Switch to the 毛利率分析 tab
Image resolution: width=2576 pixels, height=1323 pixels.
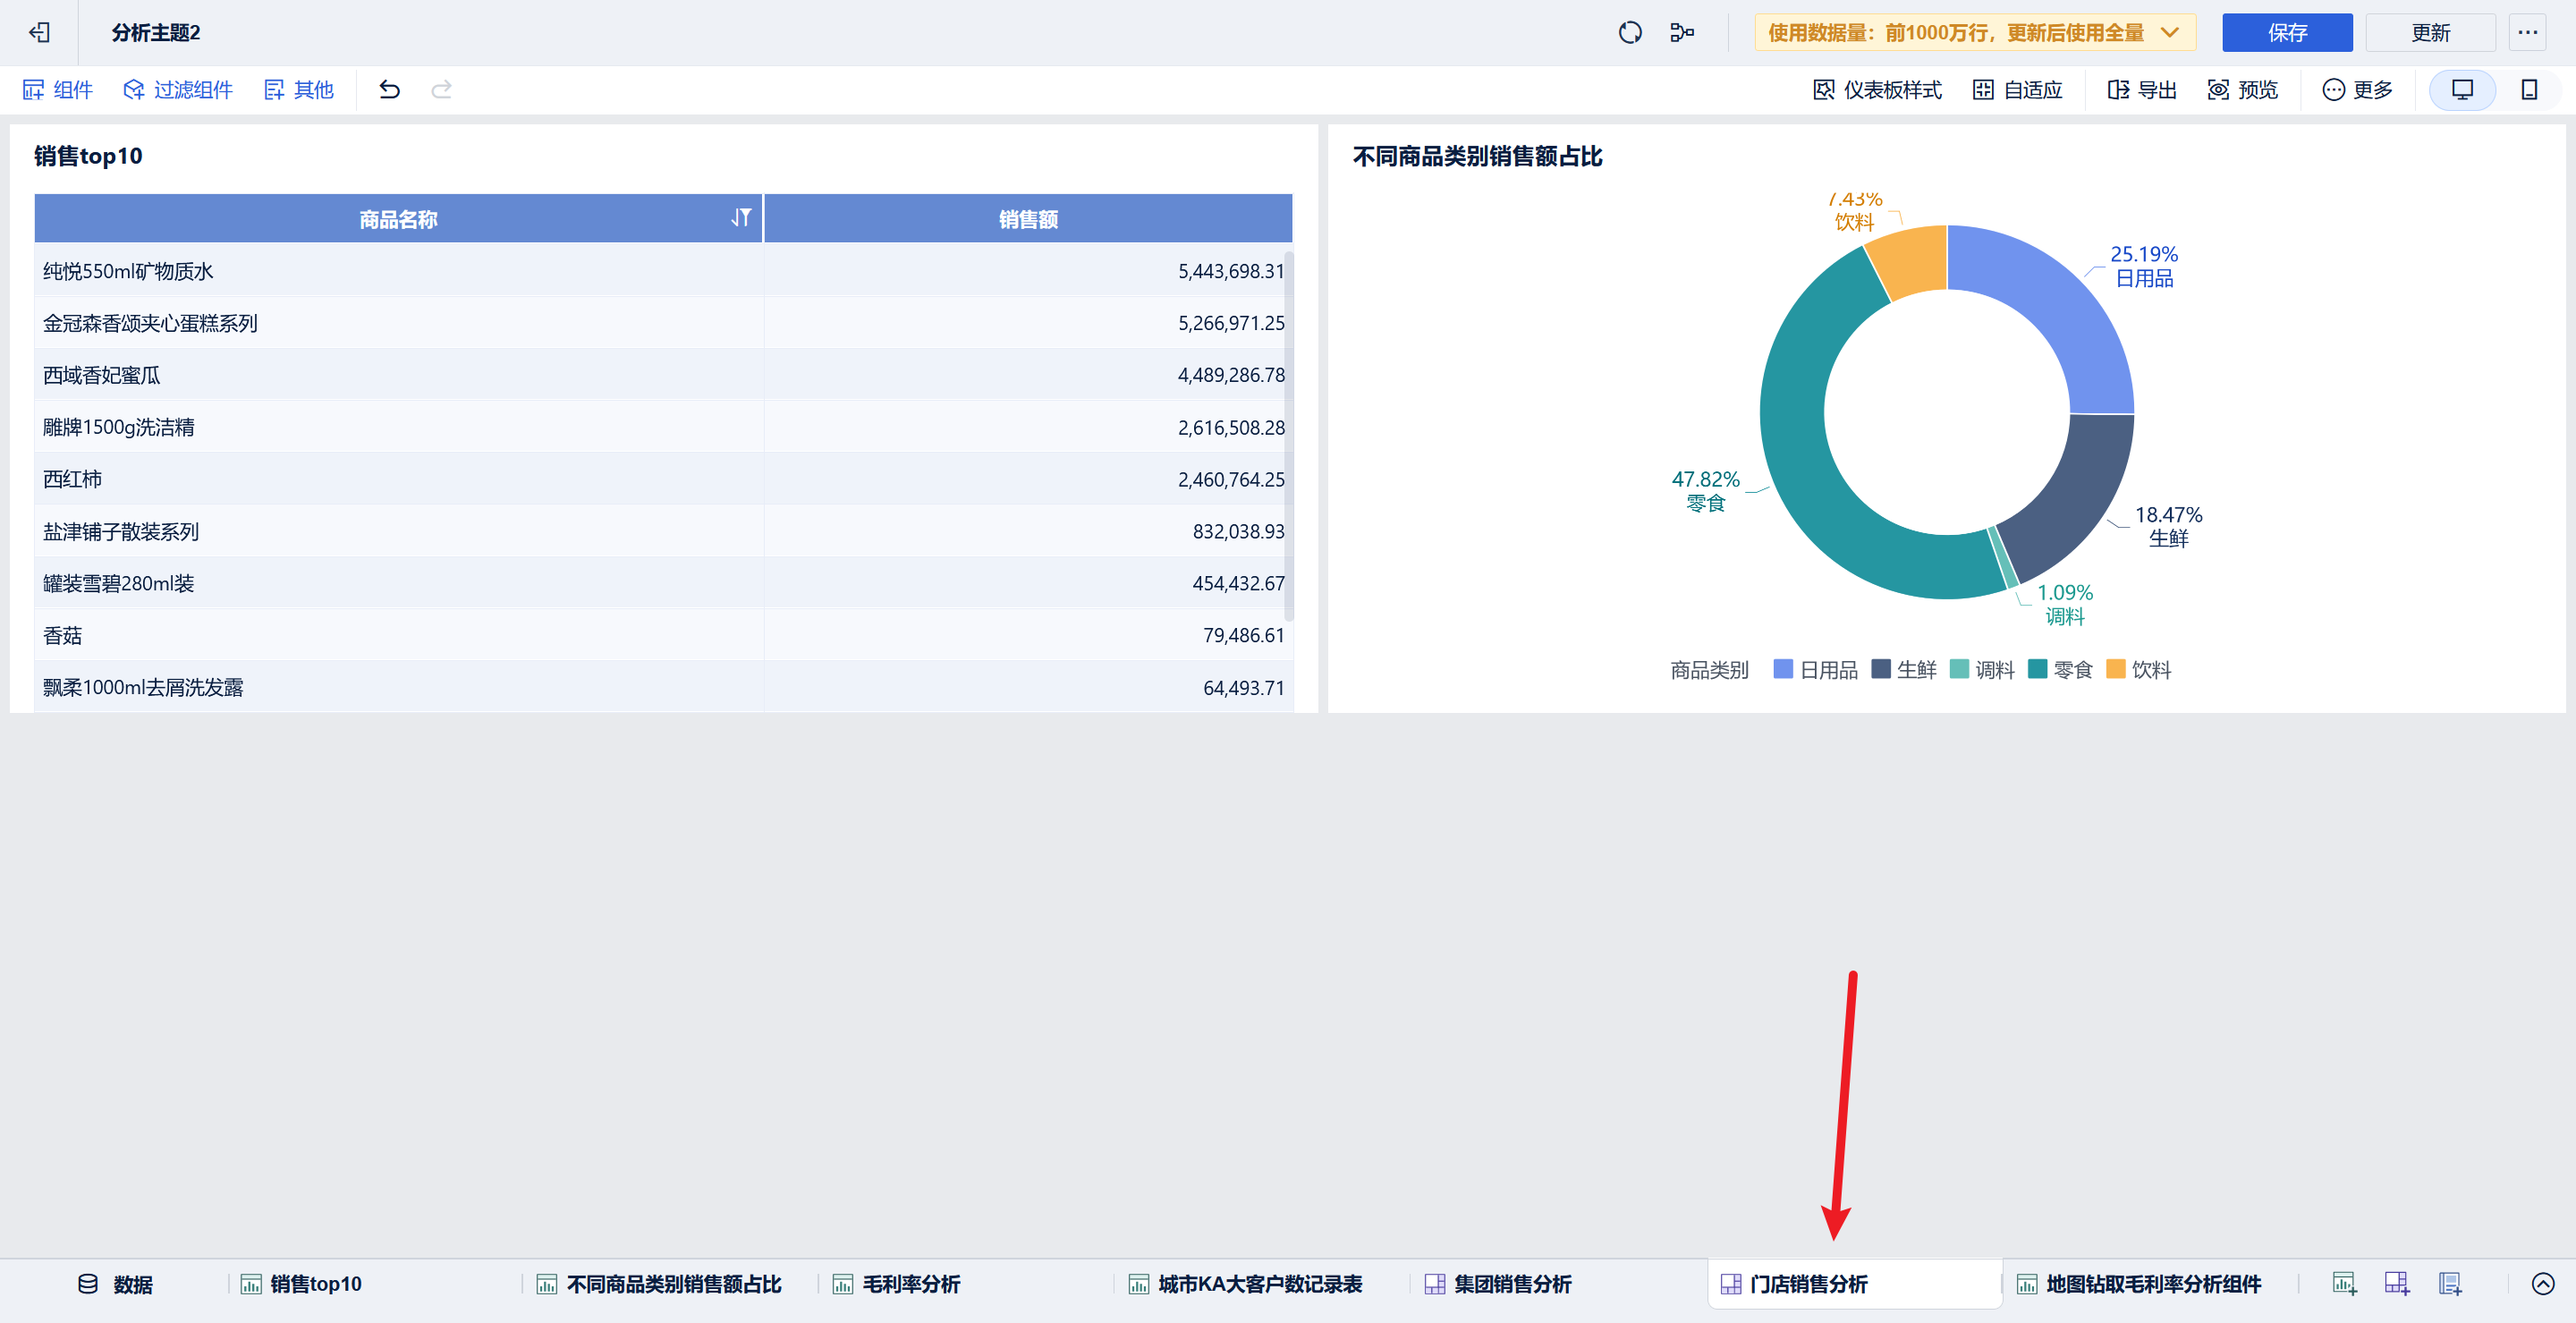910,1284
